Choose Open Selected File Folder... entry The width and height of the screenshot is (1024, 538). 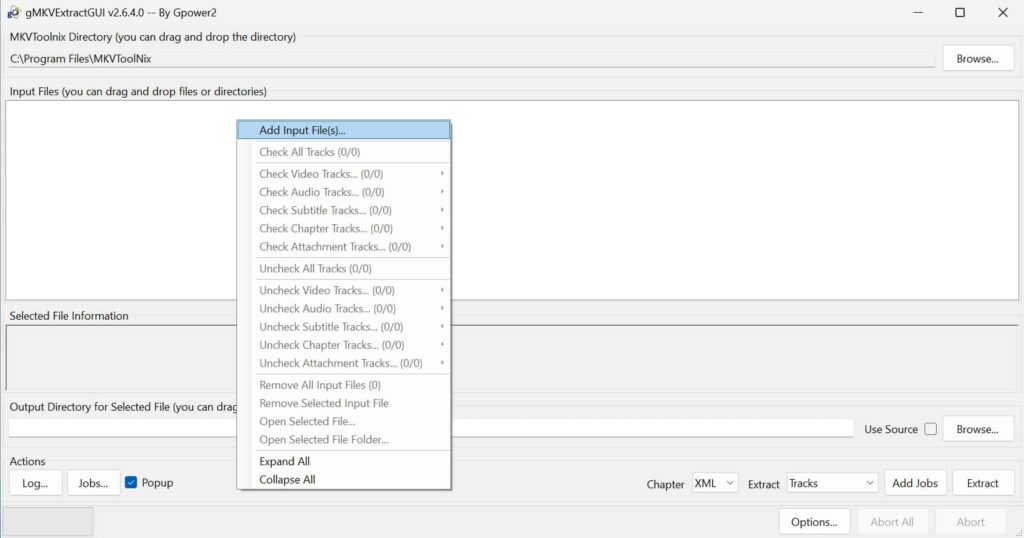pyautogui.click(x=344, y=439)
